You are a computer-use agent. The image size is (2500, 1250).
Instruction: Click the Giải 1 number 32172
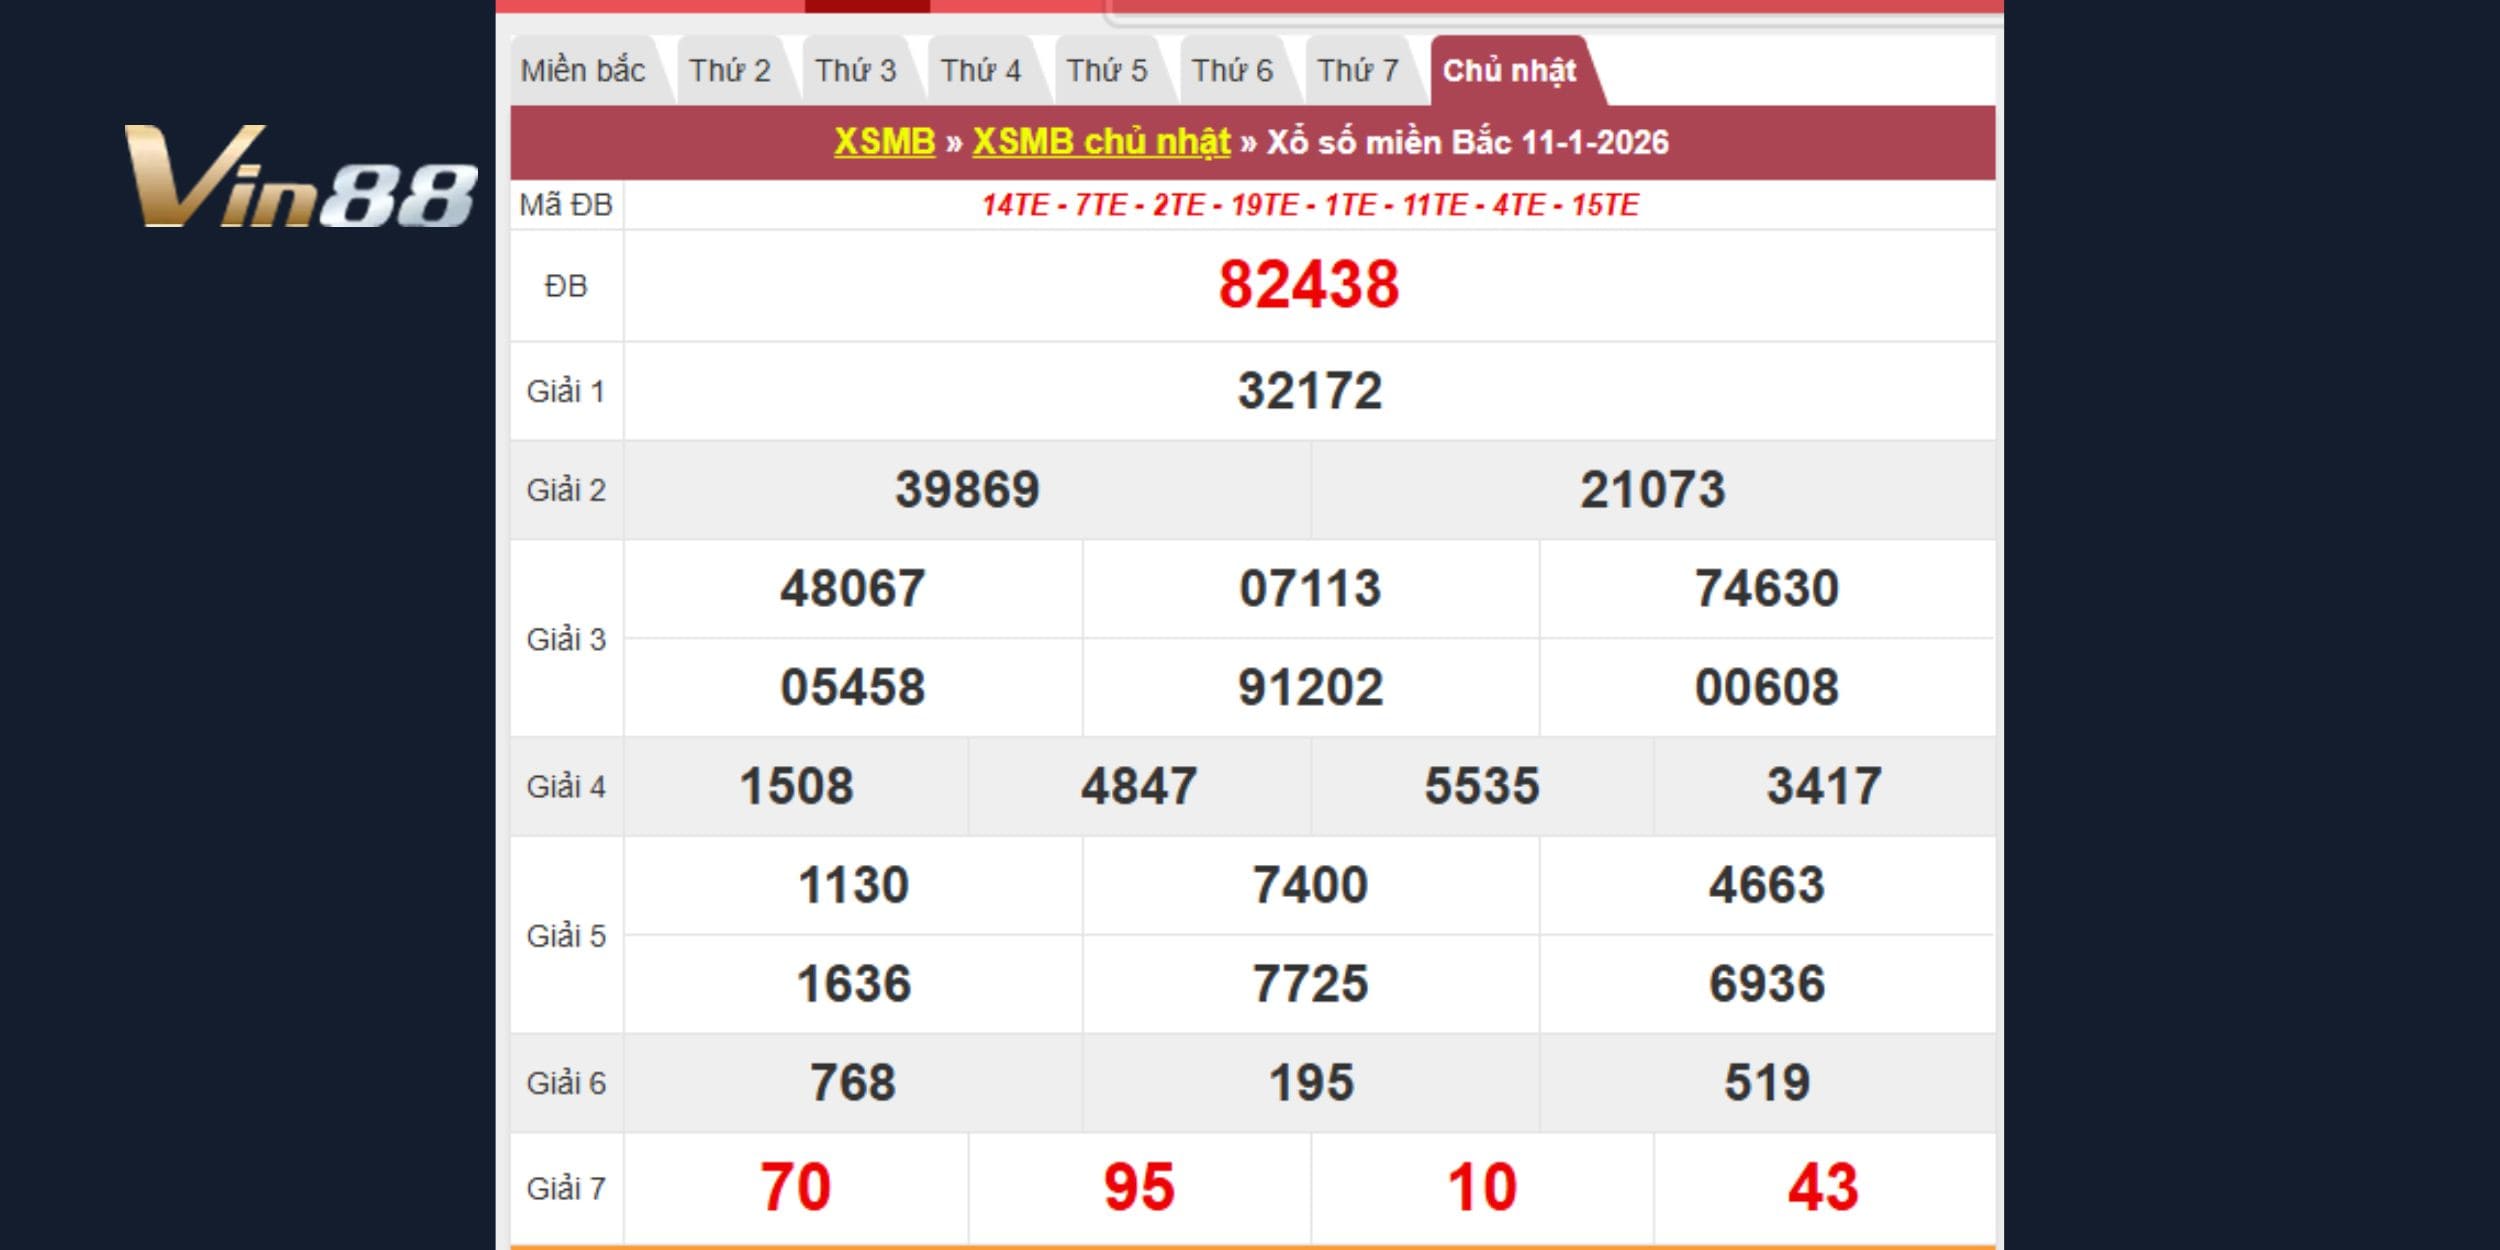[1309, 391]
